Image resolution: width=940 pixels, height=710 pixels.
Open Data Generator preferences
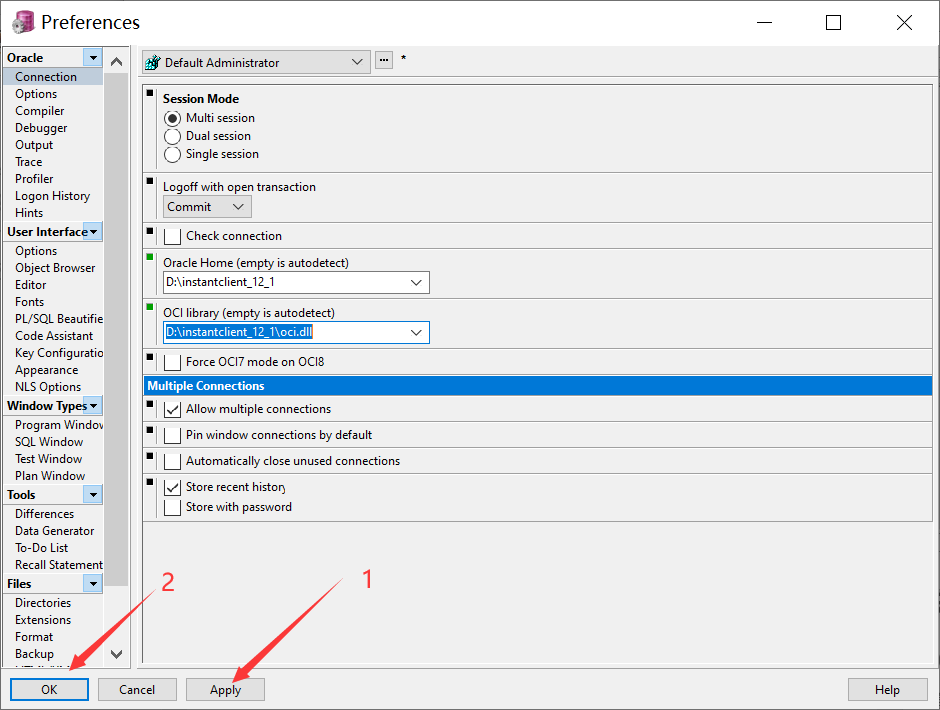tap(55, 531)
